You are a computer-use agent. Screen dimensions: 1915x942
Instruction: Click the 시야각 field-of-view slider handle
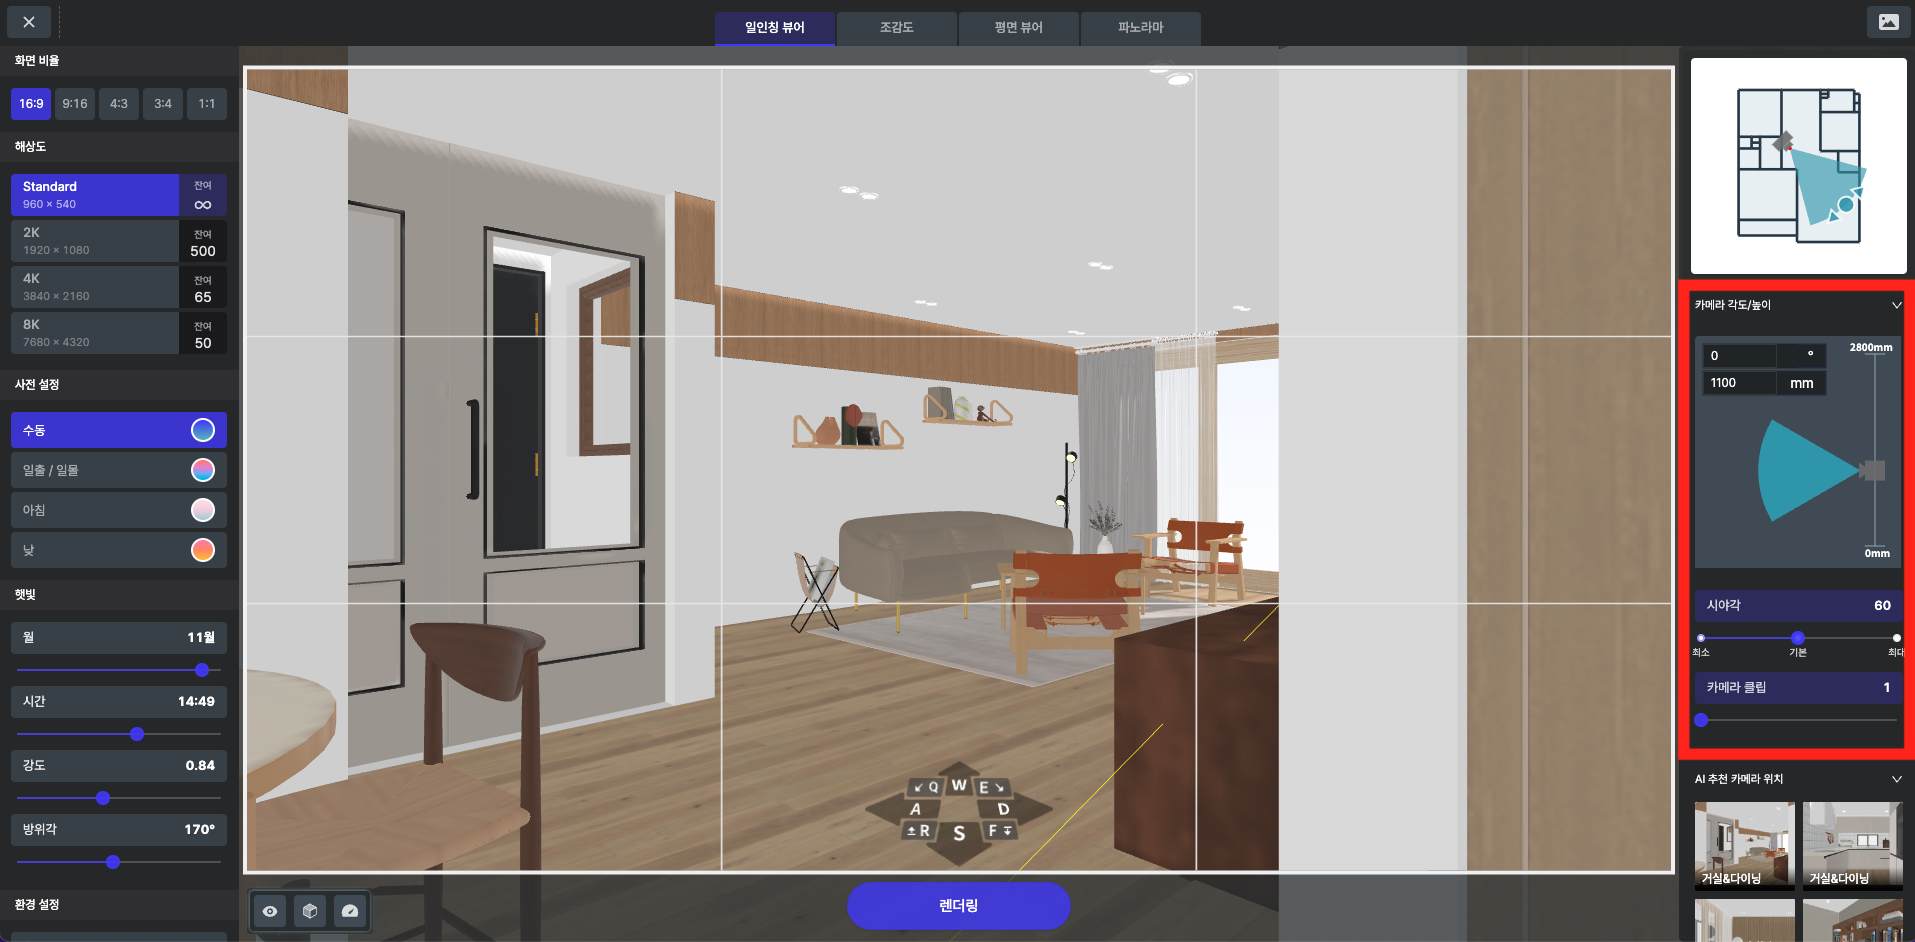(1798, 638)
